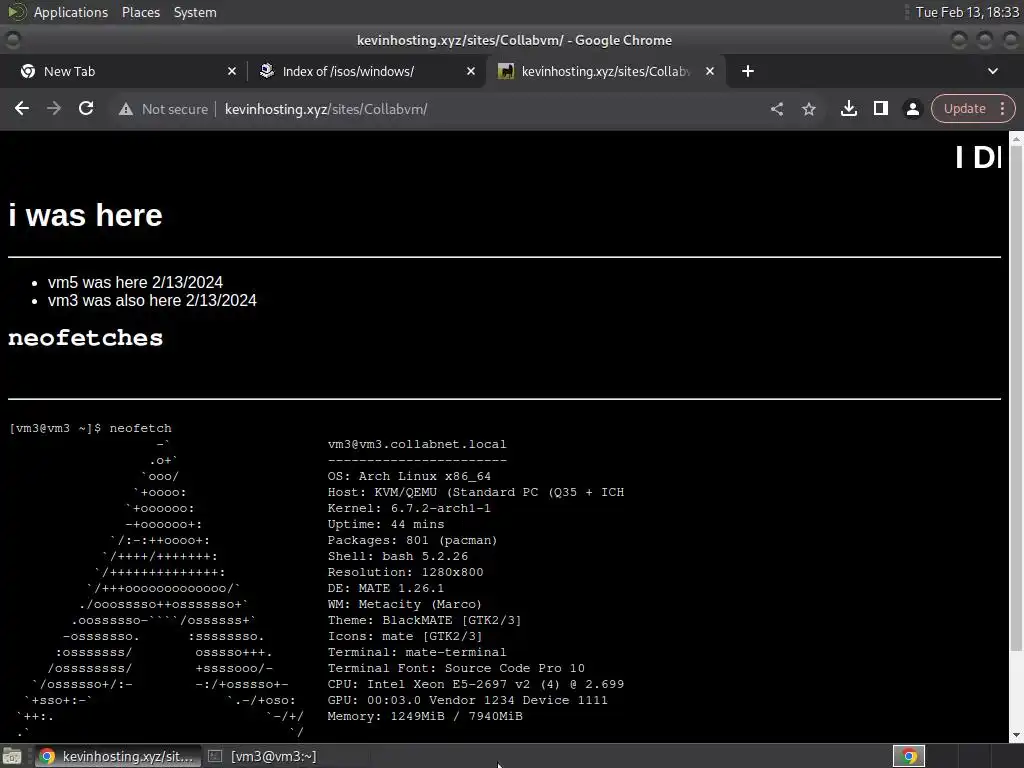
Task: Bookmark this page with the star
Action: pos(808,108)
